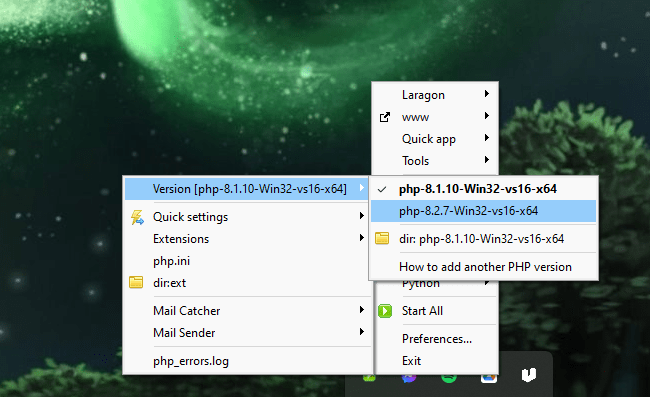Open the Extensions submenu
The height and width of the screenshot is (397, 650).
click(x=246, y=239)
